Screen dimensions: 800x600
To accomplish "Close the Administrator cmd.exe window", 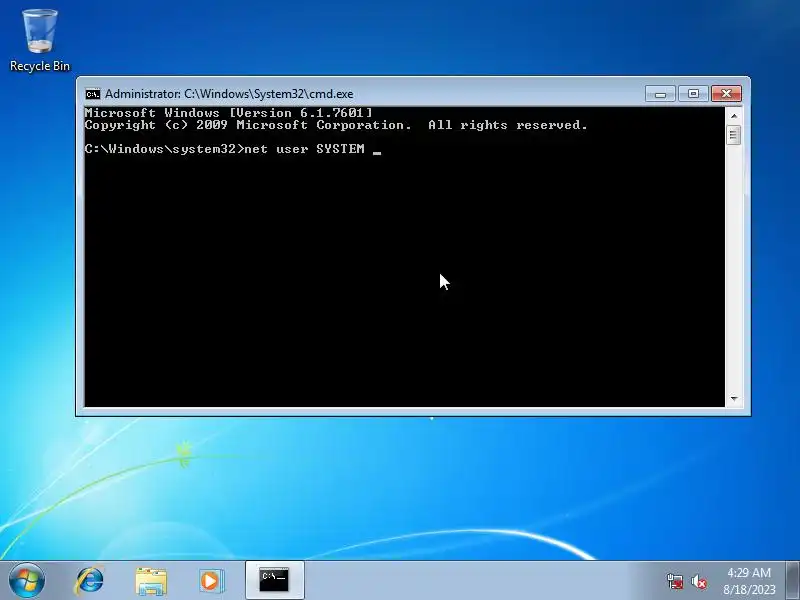I will [726, 94].
